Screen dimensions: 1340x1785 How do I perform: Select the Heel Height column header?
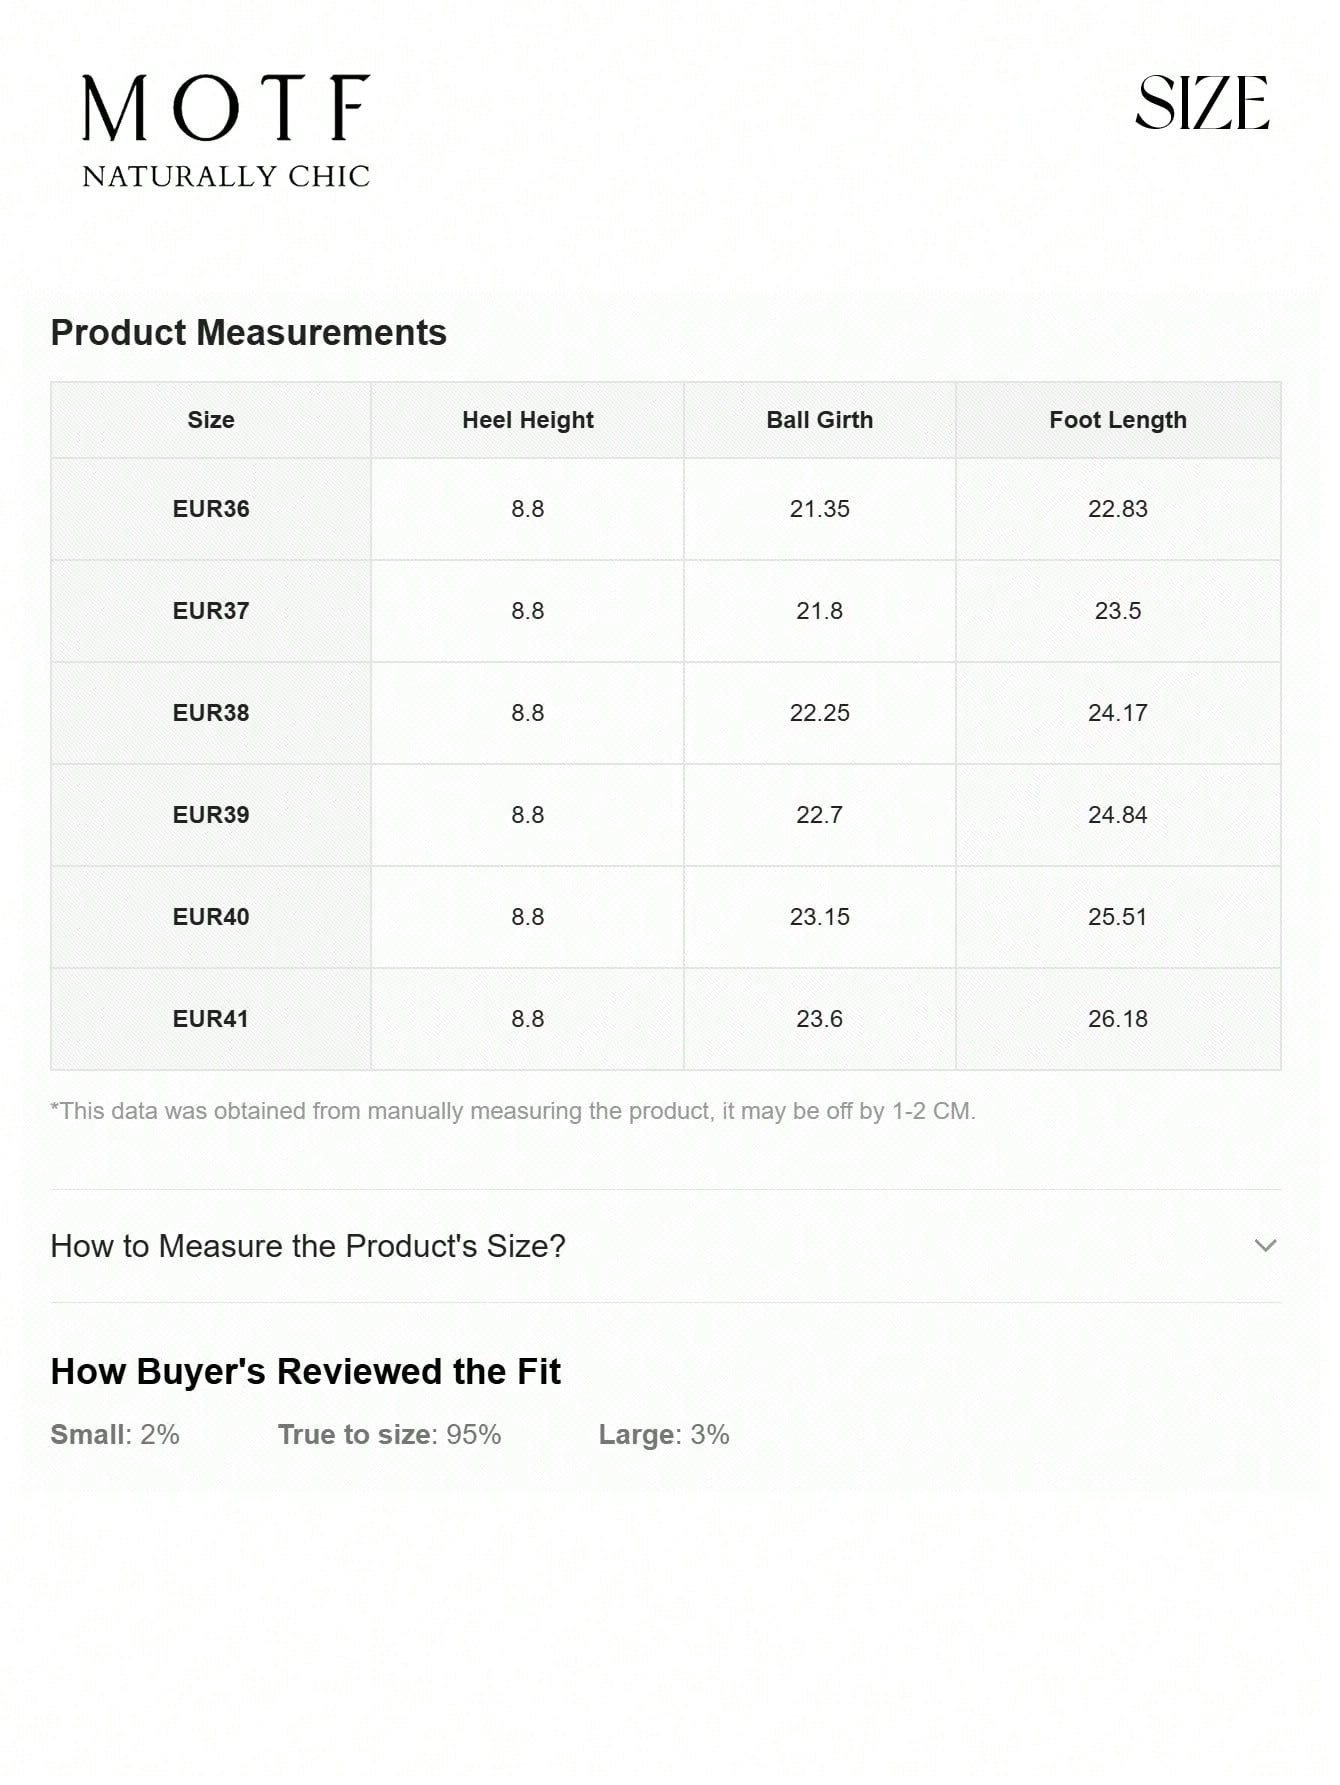tap(527, 420)
